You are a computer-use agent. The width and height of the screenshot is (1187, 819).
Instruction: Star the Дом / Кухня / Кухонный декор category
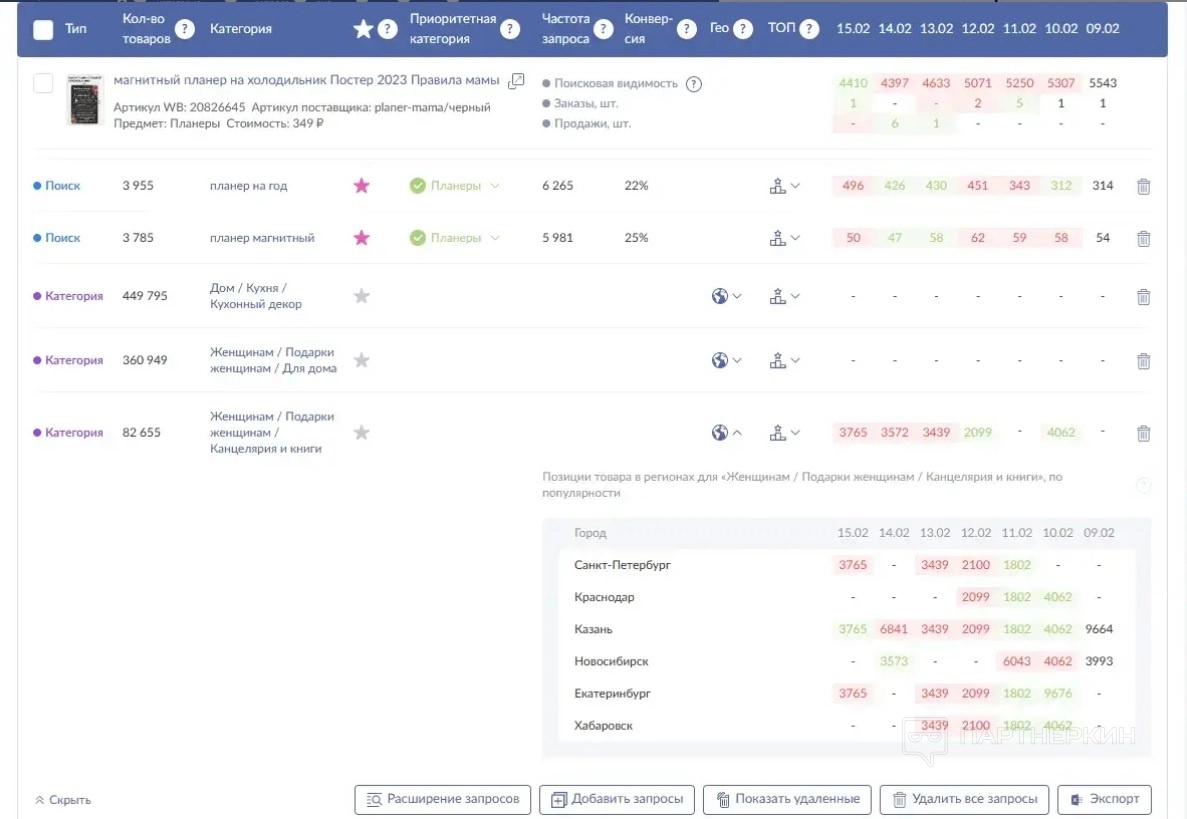[362, 296]
